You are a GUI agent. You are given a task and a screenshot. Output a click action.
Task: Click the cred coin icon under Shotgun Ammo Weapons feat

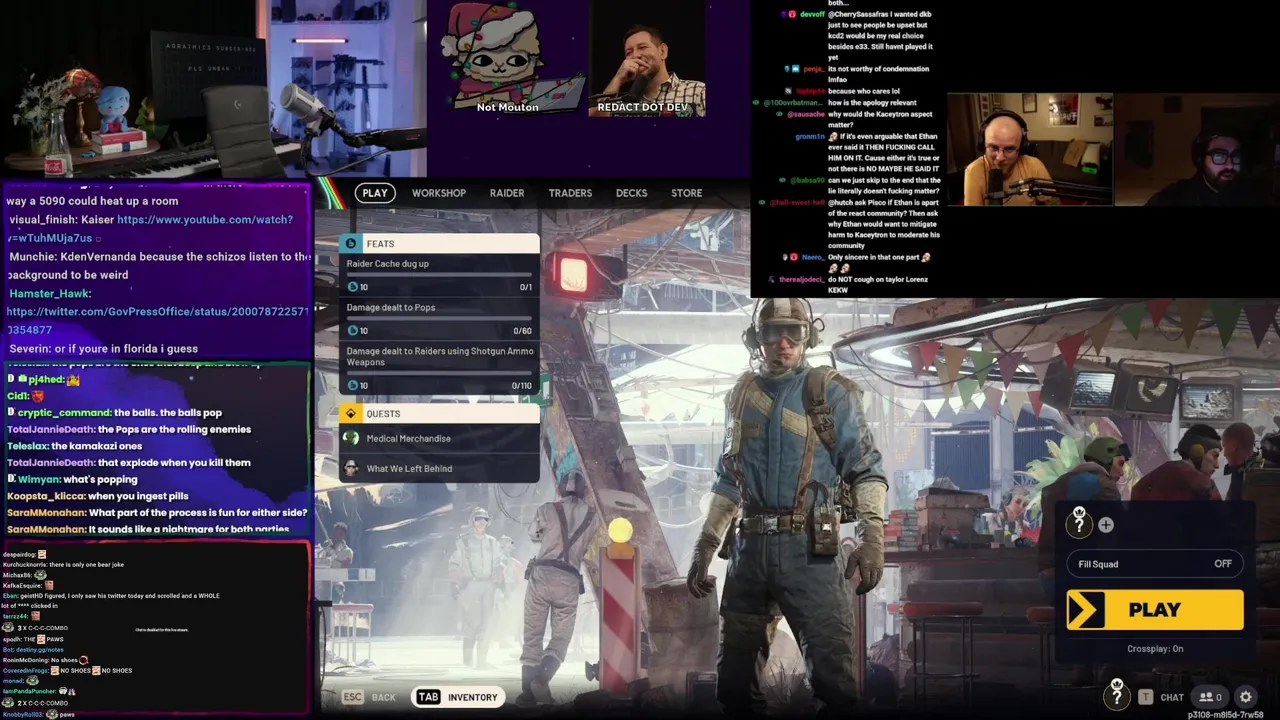[x=352, y=386]
